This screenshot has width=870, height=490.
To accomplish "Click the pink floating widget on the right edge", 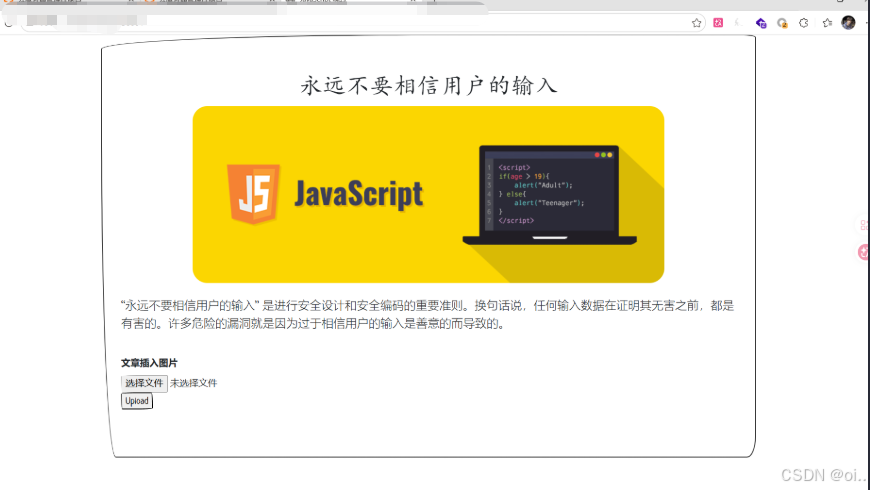I will (x=863, y=252).
